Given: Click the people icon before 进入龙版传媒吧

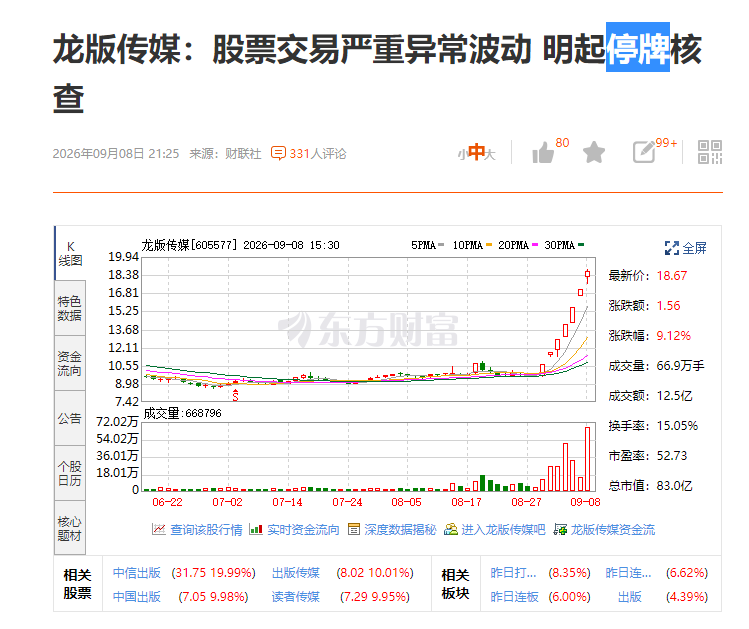Looking at the screenshot, I should 450,529.
